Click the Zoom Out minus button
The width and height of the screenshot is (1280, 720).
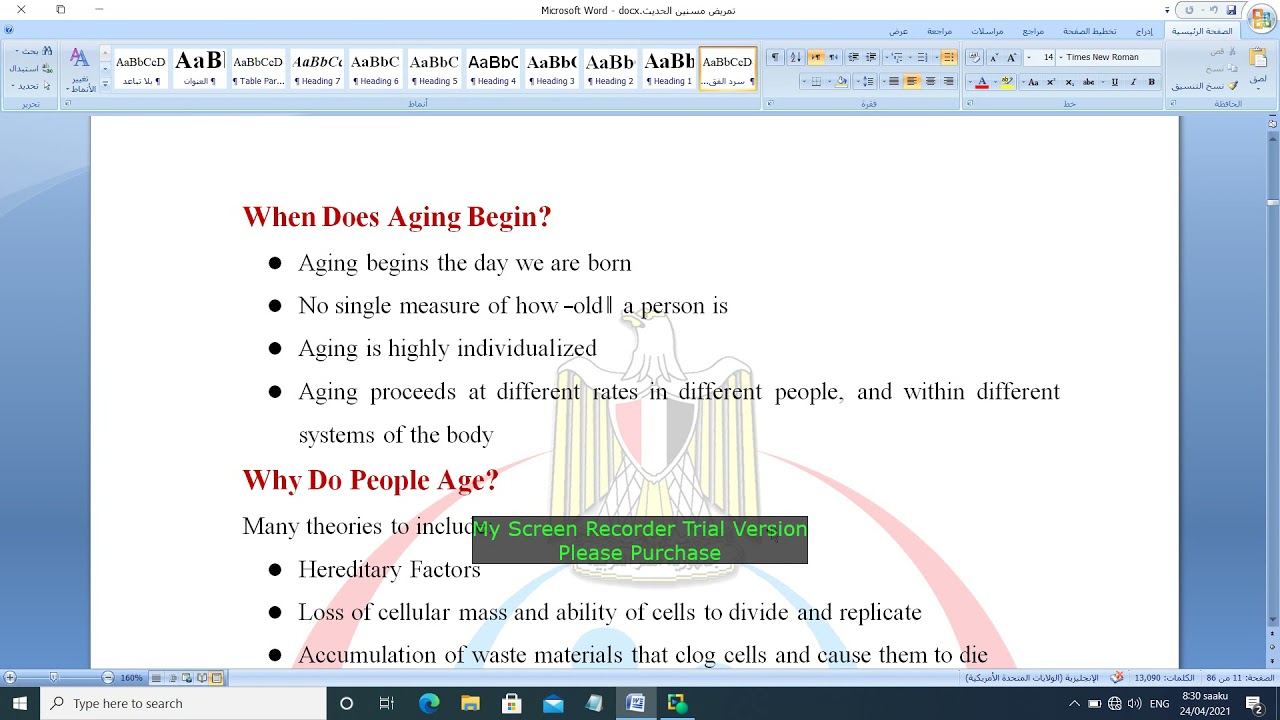pos(108,678)
